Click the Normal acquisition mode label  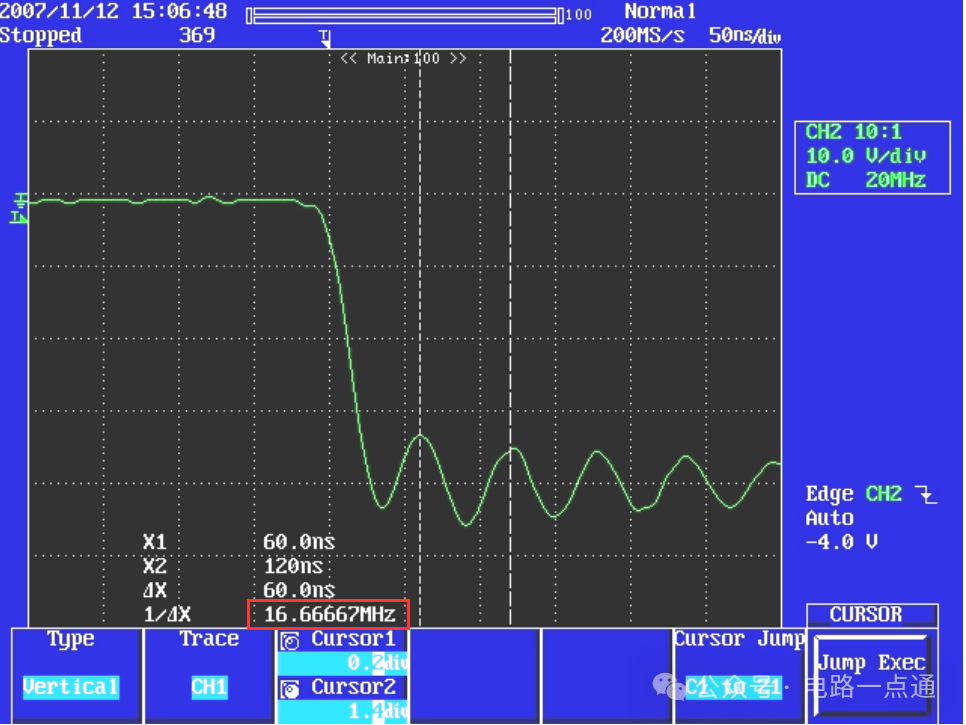pyautogui.click(x=660, y=11)
